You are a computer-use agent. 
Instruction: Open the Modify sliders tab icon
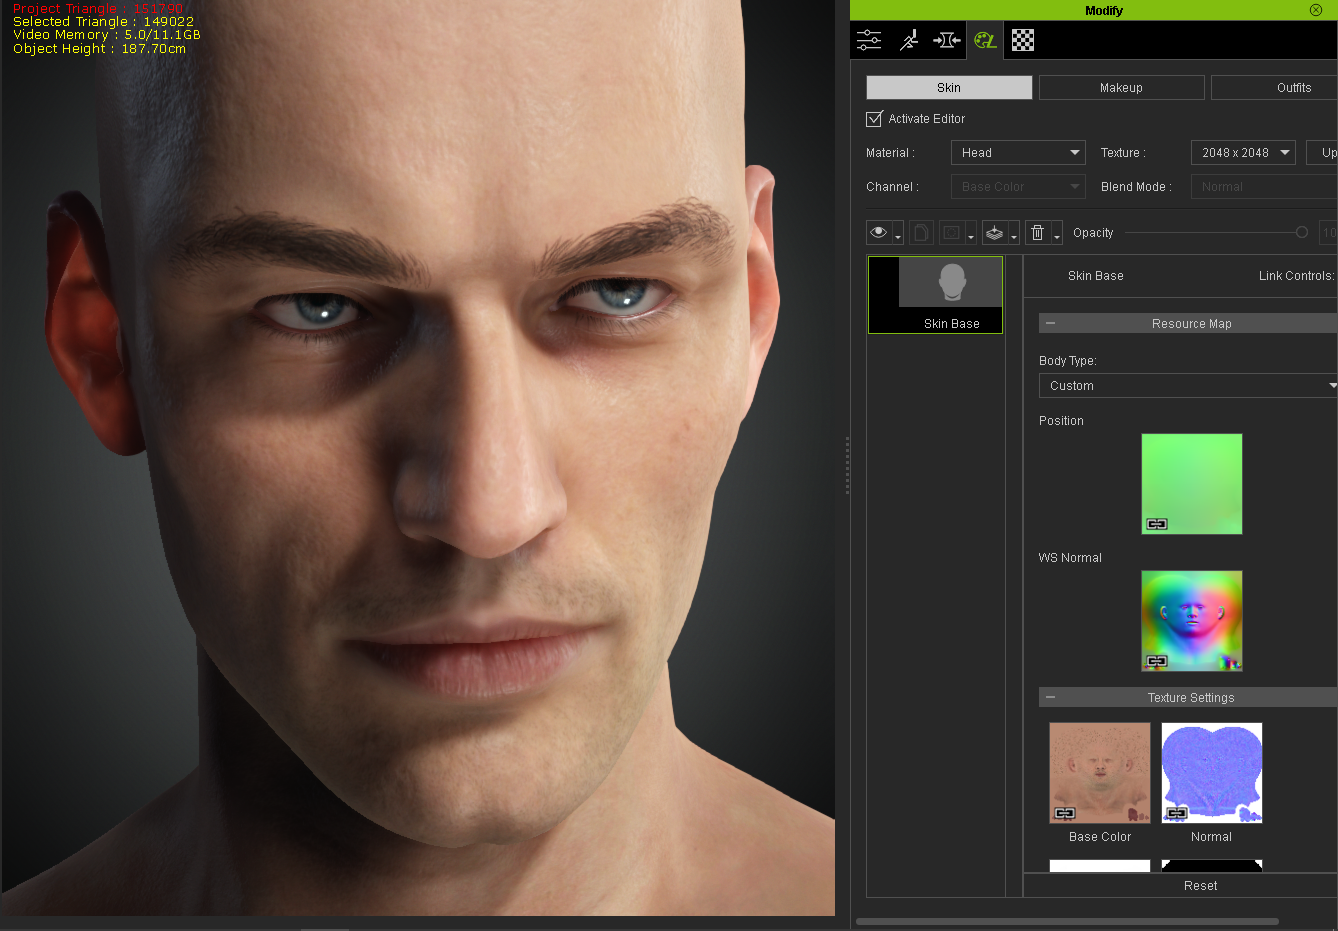click(869, 40)
